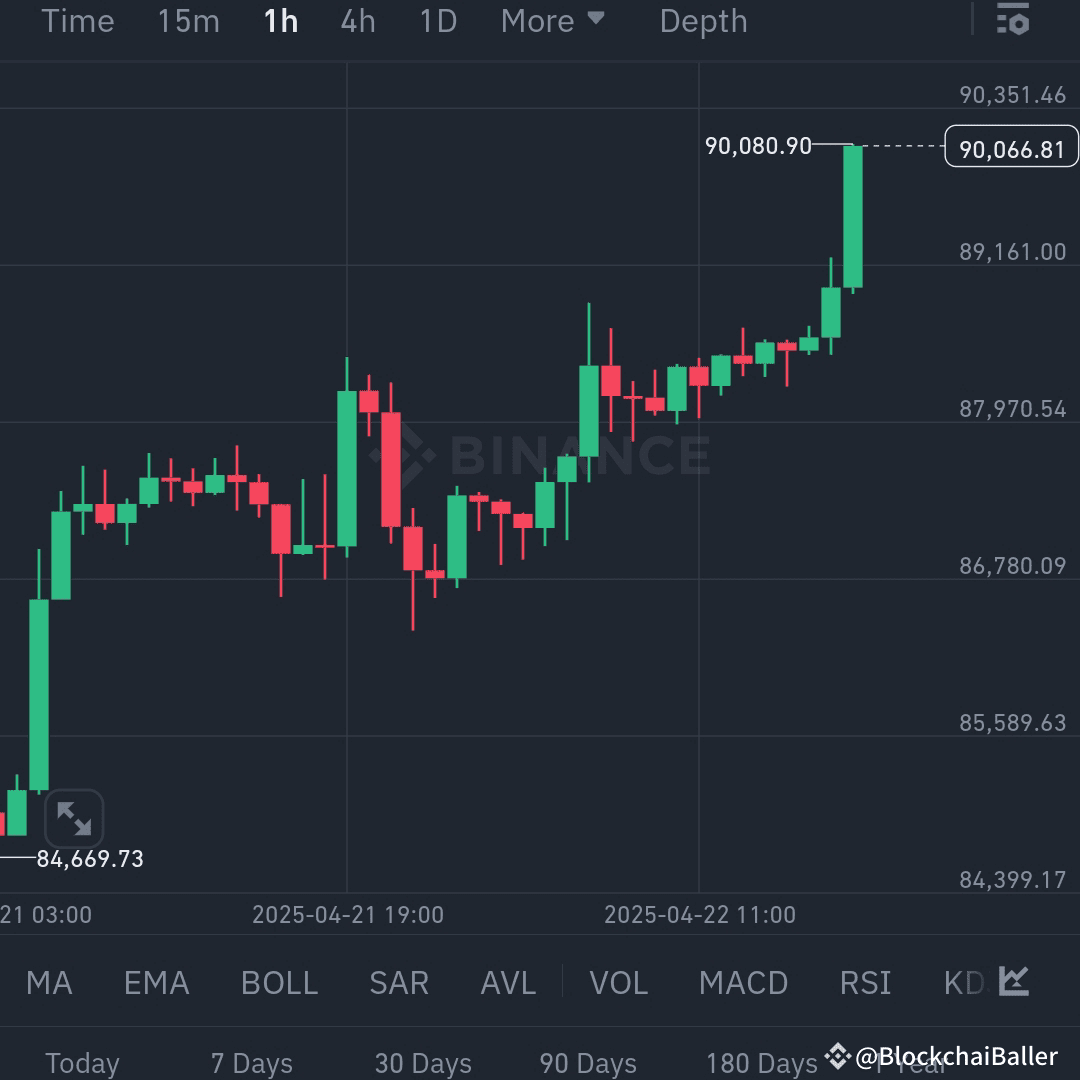
Task: Show the MACD indicator
Action: [x=744, y=983]
